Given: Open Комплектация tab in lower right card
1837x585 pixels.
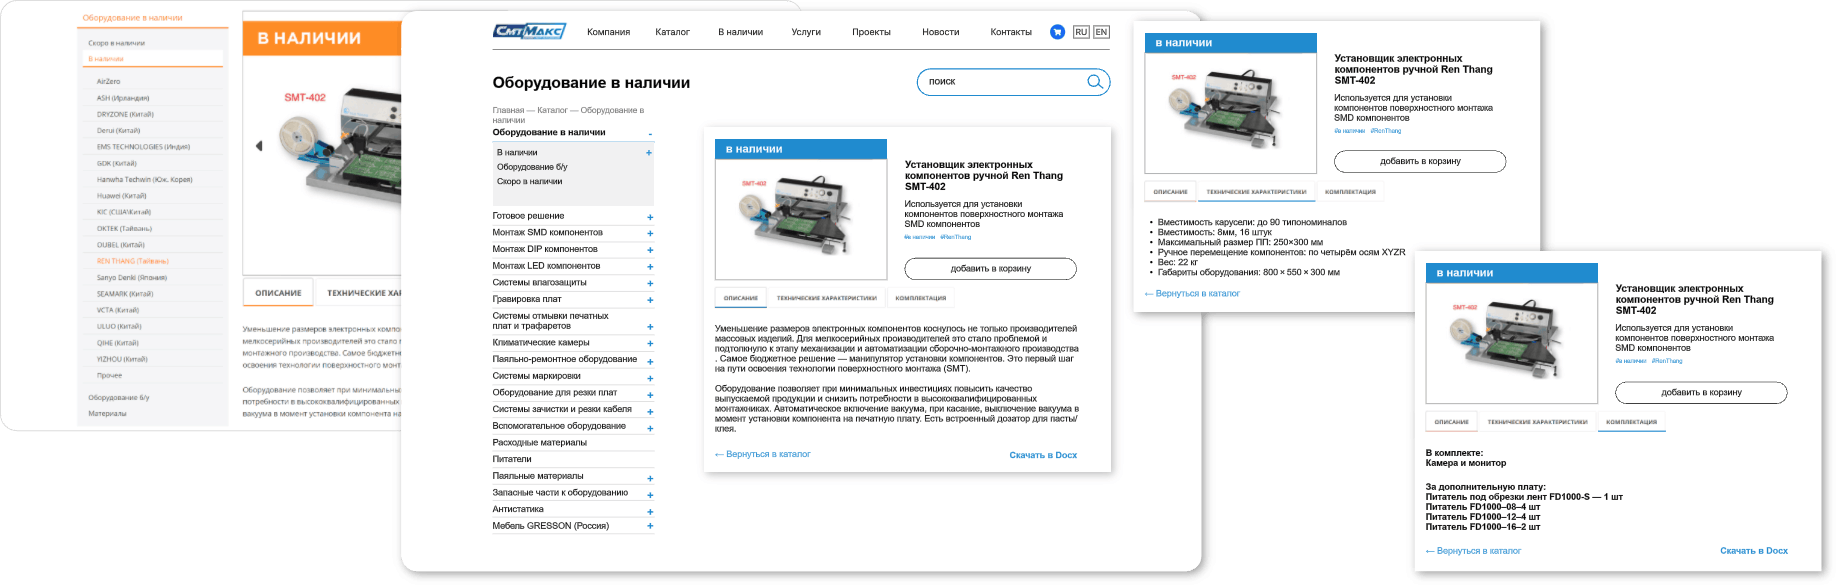Looking at the screenshot, I should (1631, 422).
